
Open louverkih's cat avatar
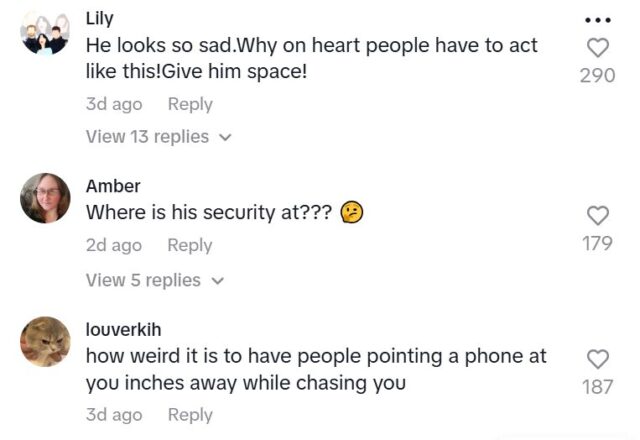pos(45,342)
